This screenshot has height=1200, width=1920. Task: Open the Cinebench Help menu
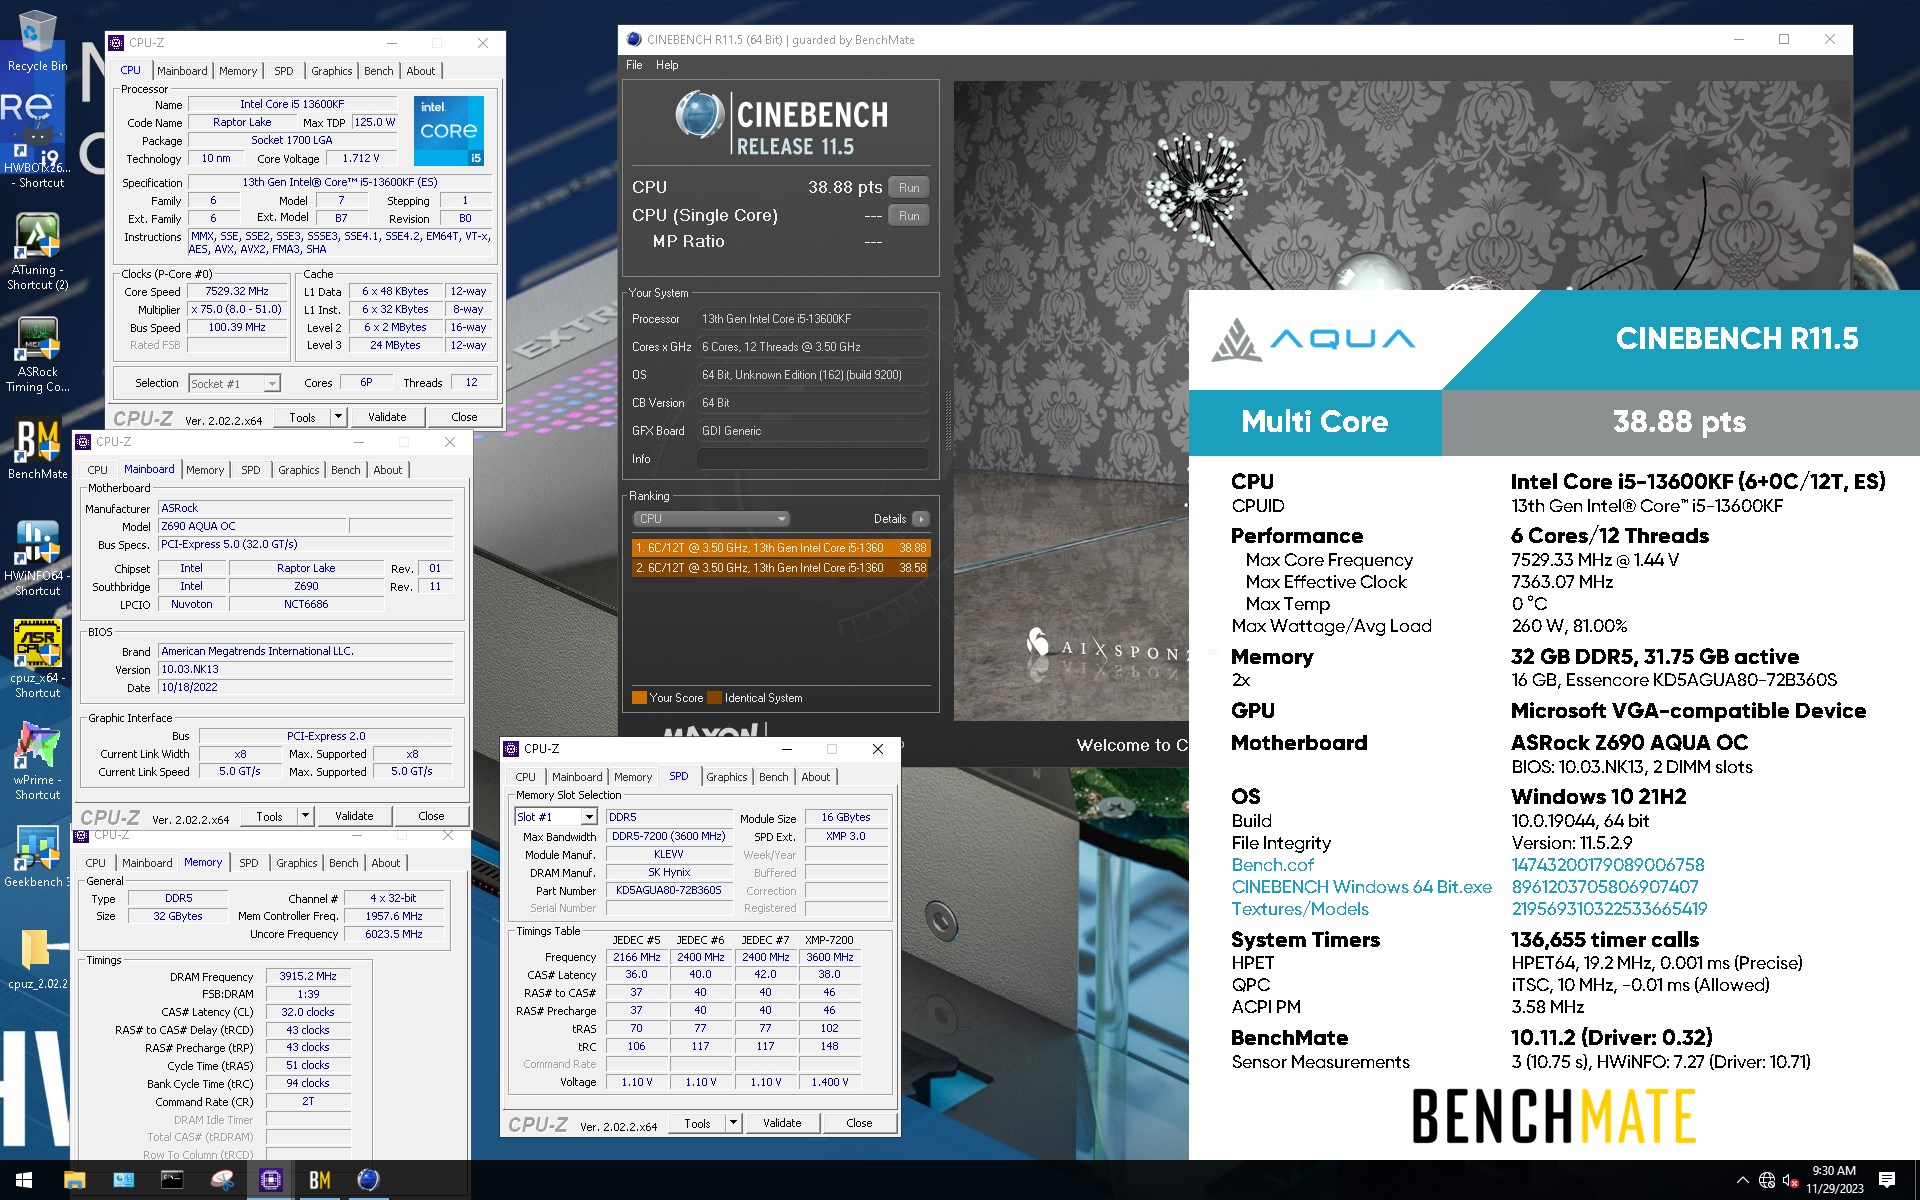click(667, 65)
